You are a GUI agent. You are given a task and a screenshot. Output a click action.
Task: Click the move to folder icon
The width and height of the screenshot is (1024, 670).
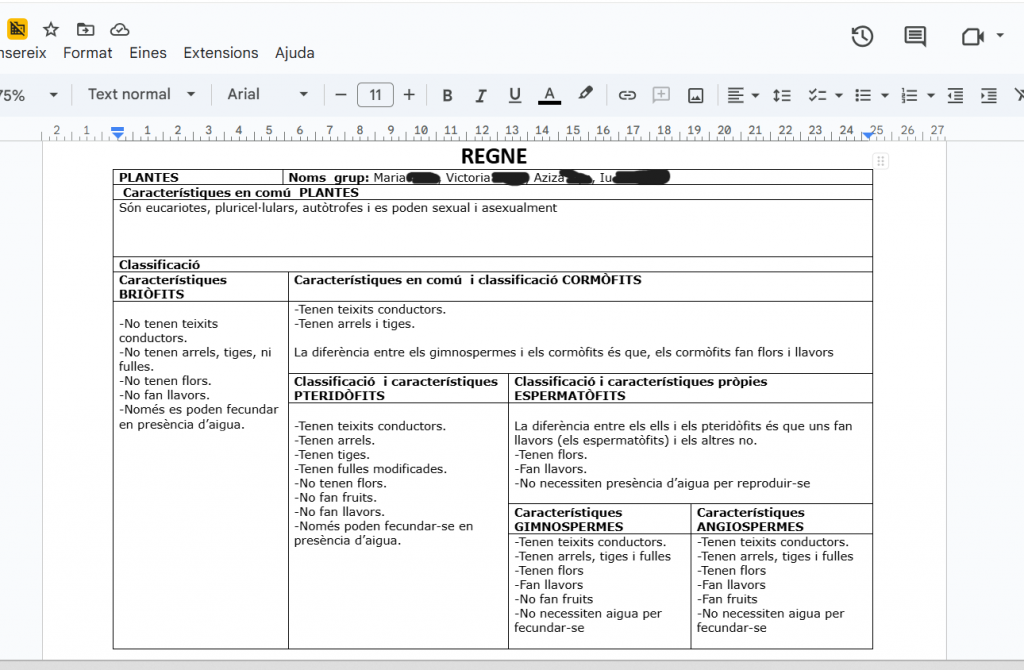coord(86,29)
